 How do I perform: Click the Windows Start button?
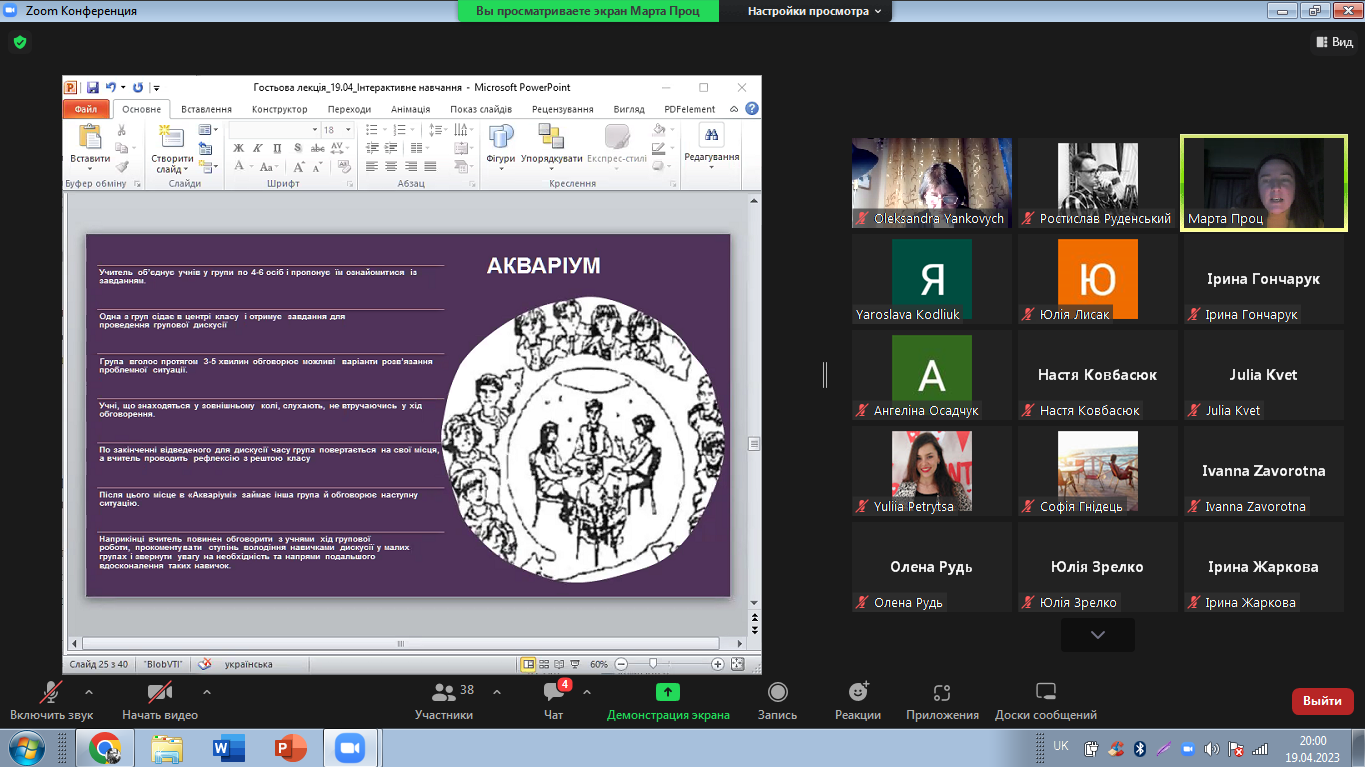tap(24, 748)
